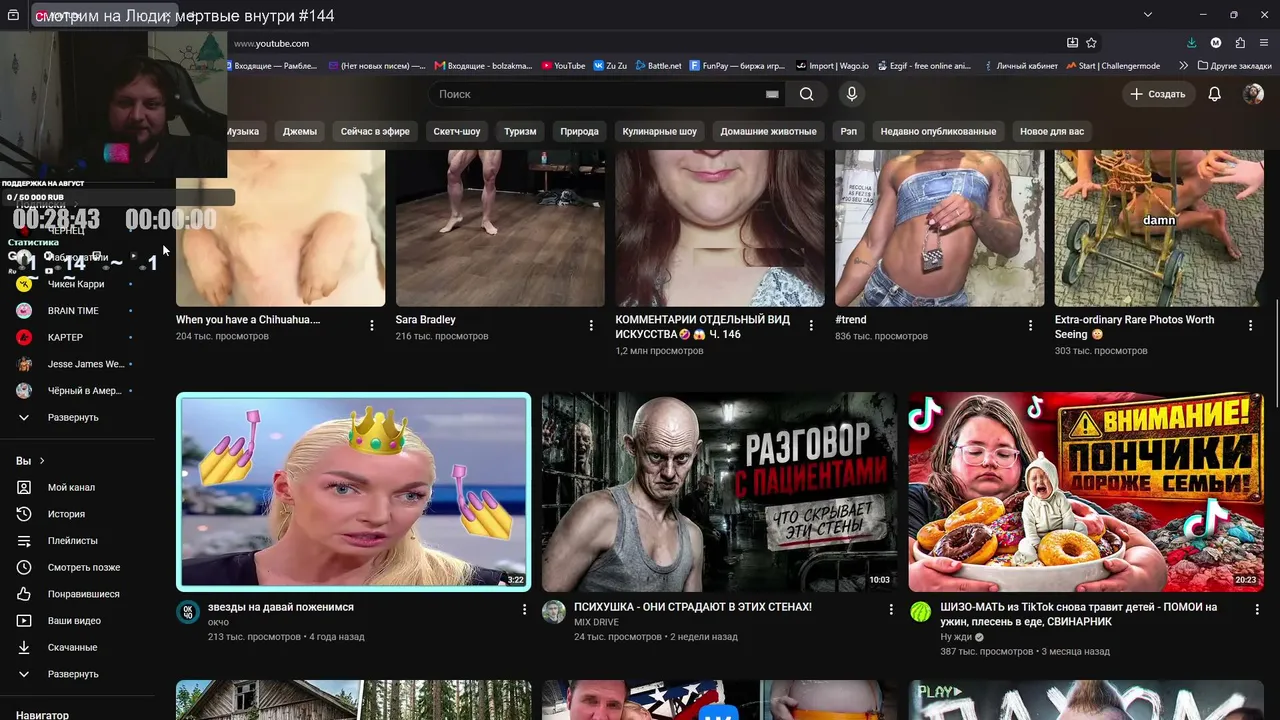The height and width of the screenshot is (720, 1280).
Task: Open YouTube notifications bell
Action: coord(1214,94)
